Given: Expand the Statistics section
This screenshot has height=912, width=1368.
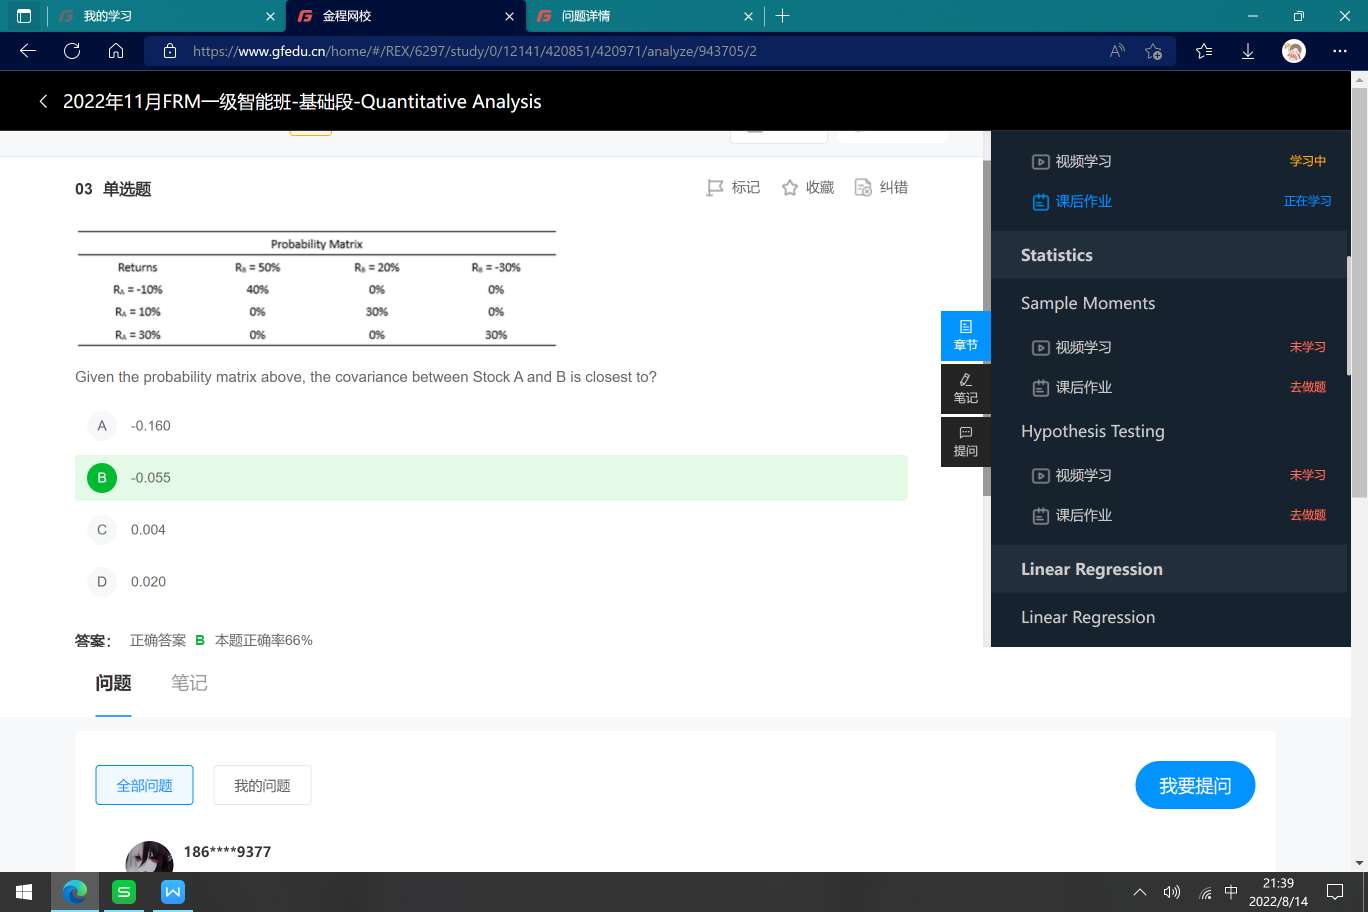Looking at the screenshot, I should [1057, 255].
